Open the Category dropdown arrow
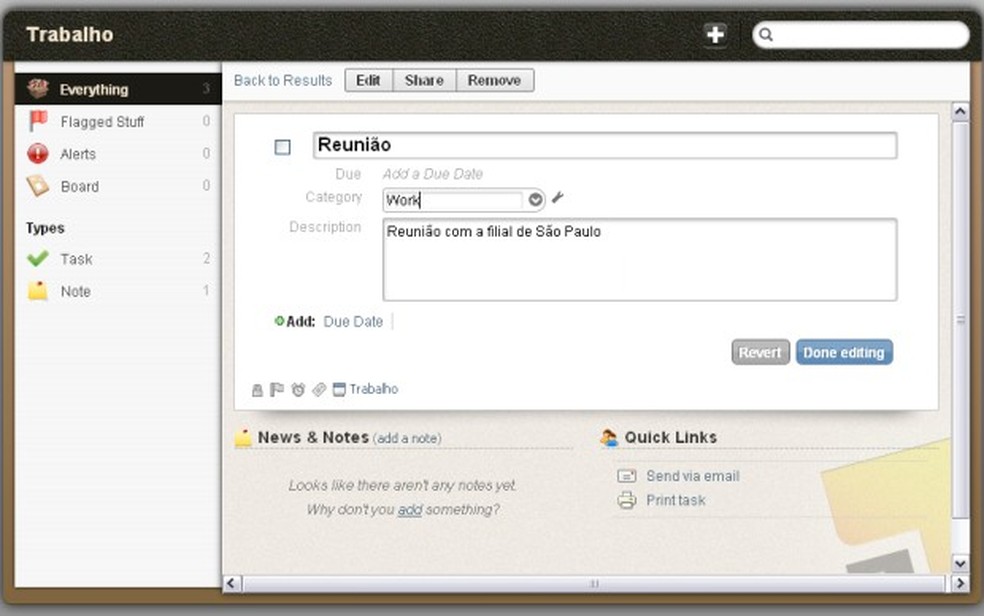 tap(535, 200)
